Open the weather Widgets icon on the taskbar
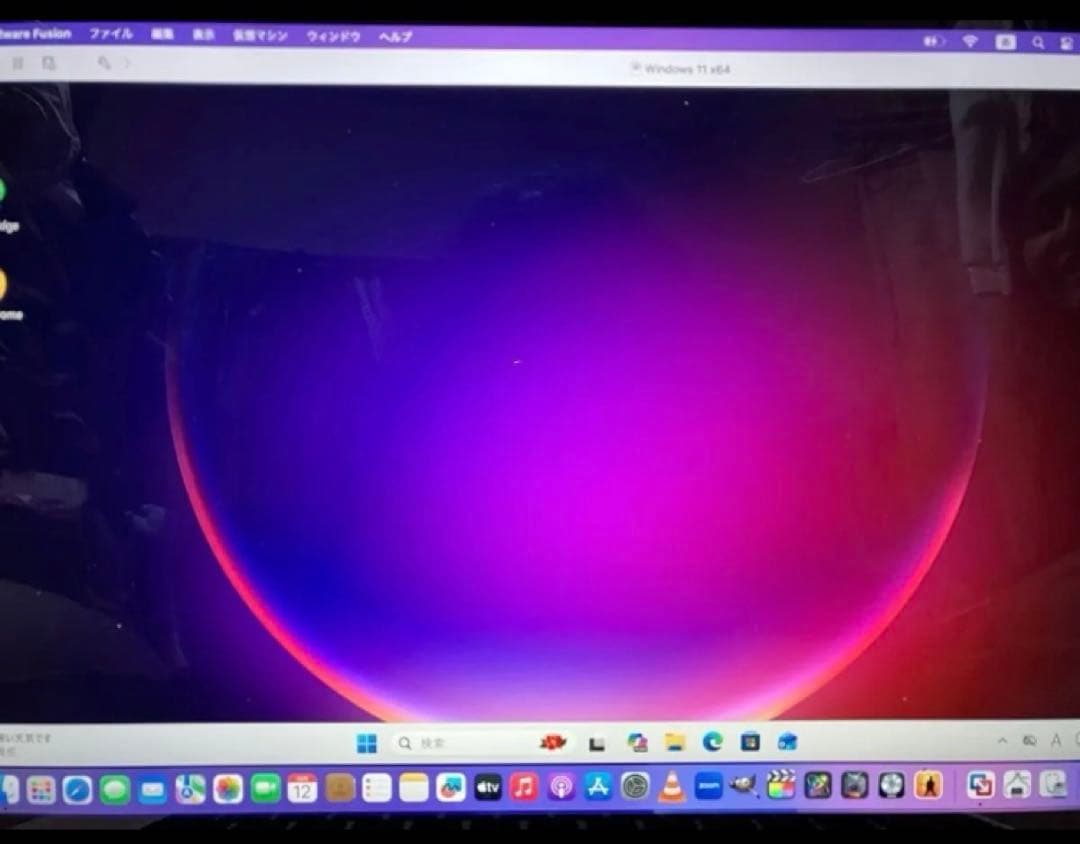Screen dimensions: 1080x844 (x=553, y=743)
